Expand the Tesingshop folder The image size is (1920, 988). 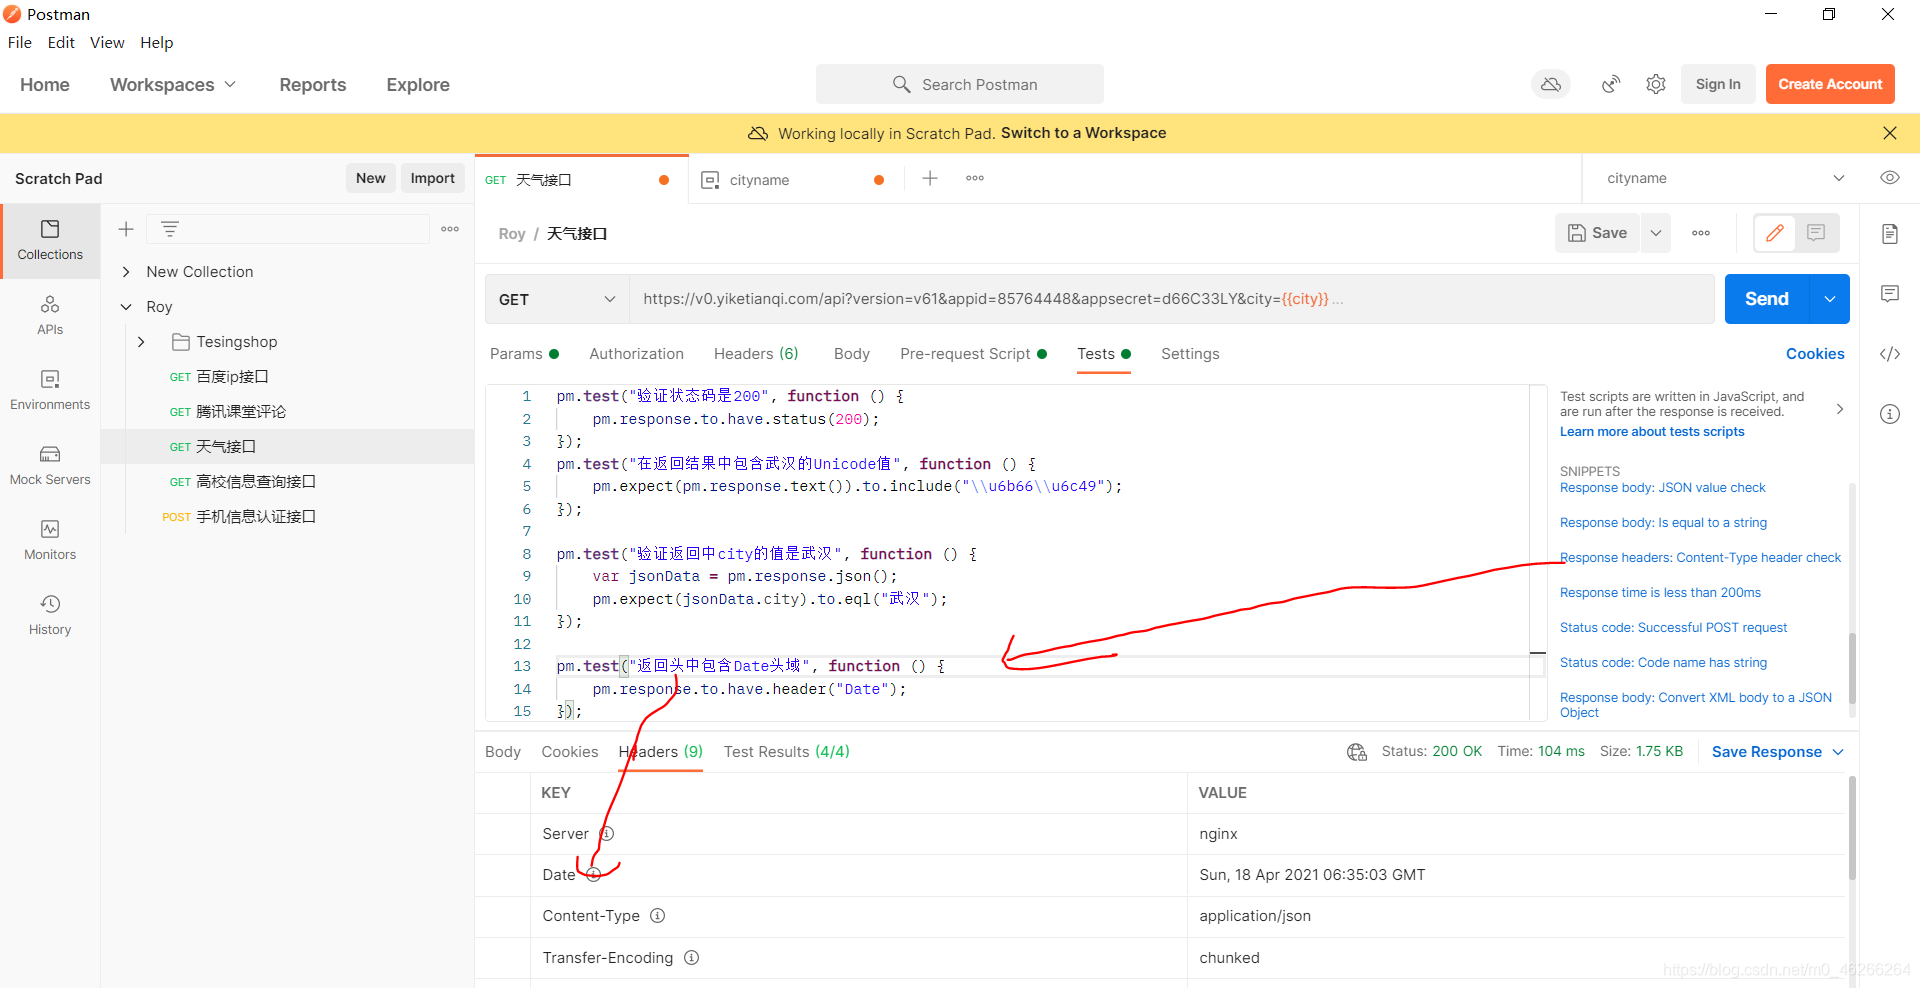[x=141, y=342]
